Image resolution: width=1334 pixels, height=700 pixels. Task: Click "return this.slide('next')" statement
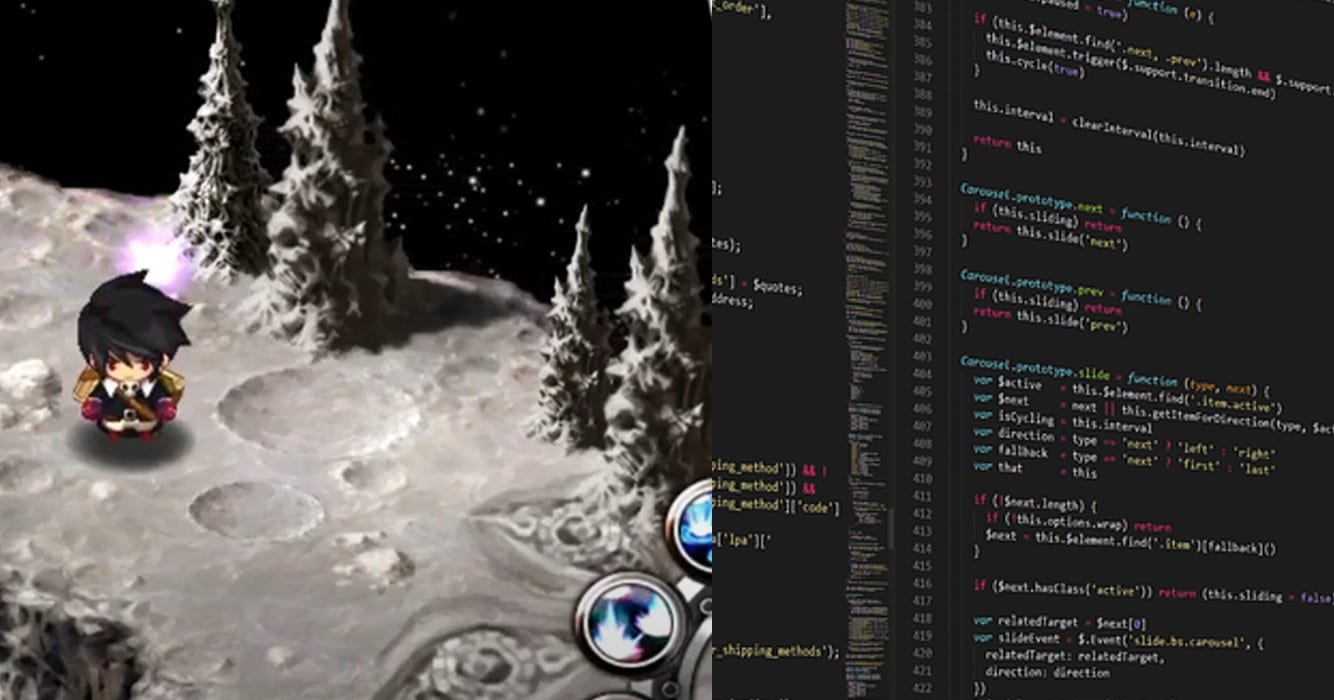[x=1050, y=235]
